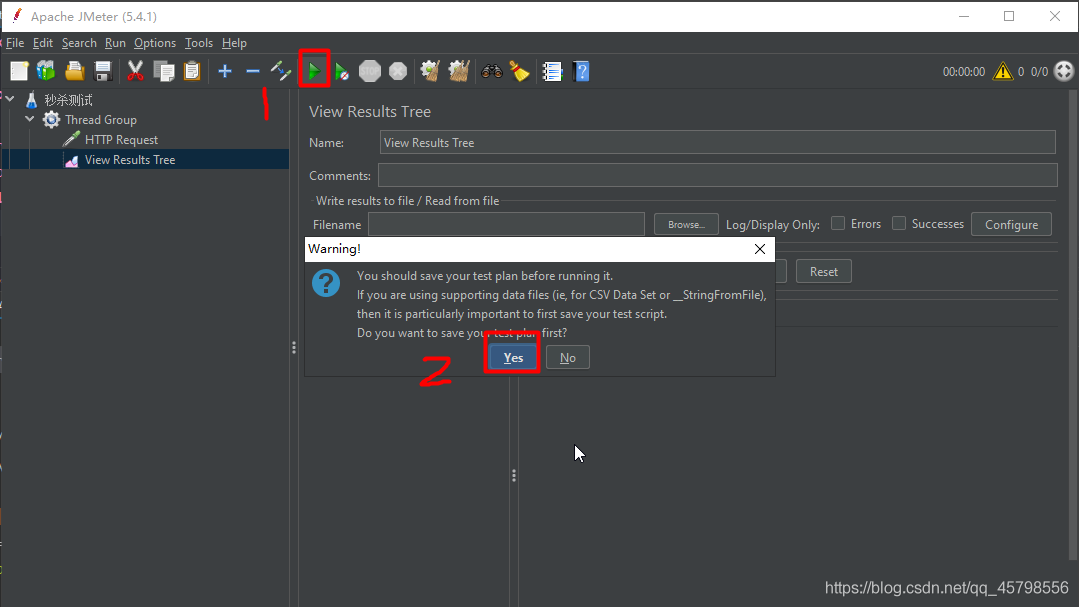Image resolution: width=1079 pixels, height=607 pixels.
Task: Open the Run menu
Action: (115, 43)
